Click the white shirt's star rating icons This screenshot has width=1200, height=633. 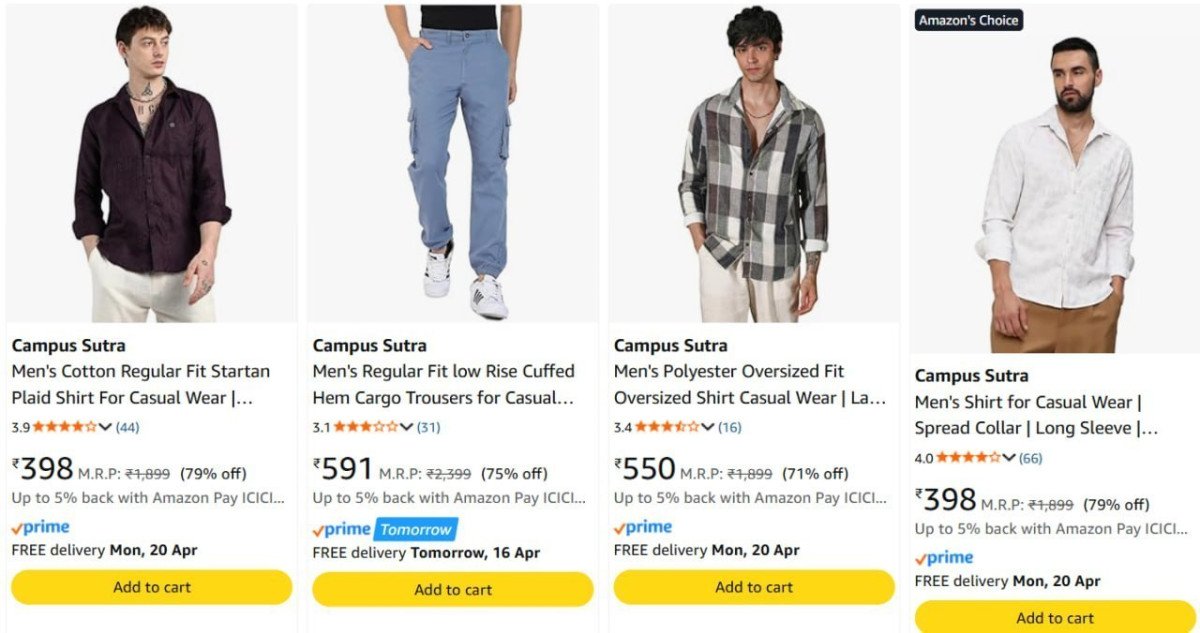tap(967, 458)
